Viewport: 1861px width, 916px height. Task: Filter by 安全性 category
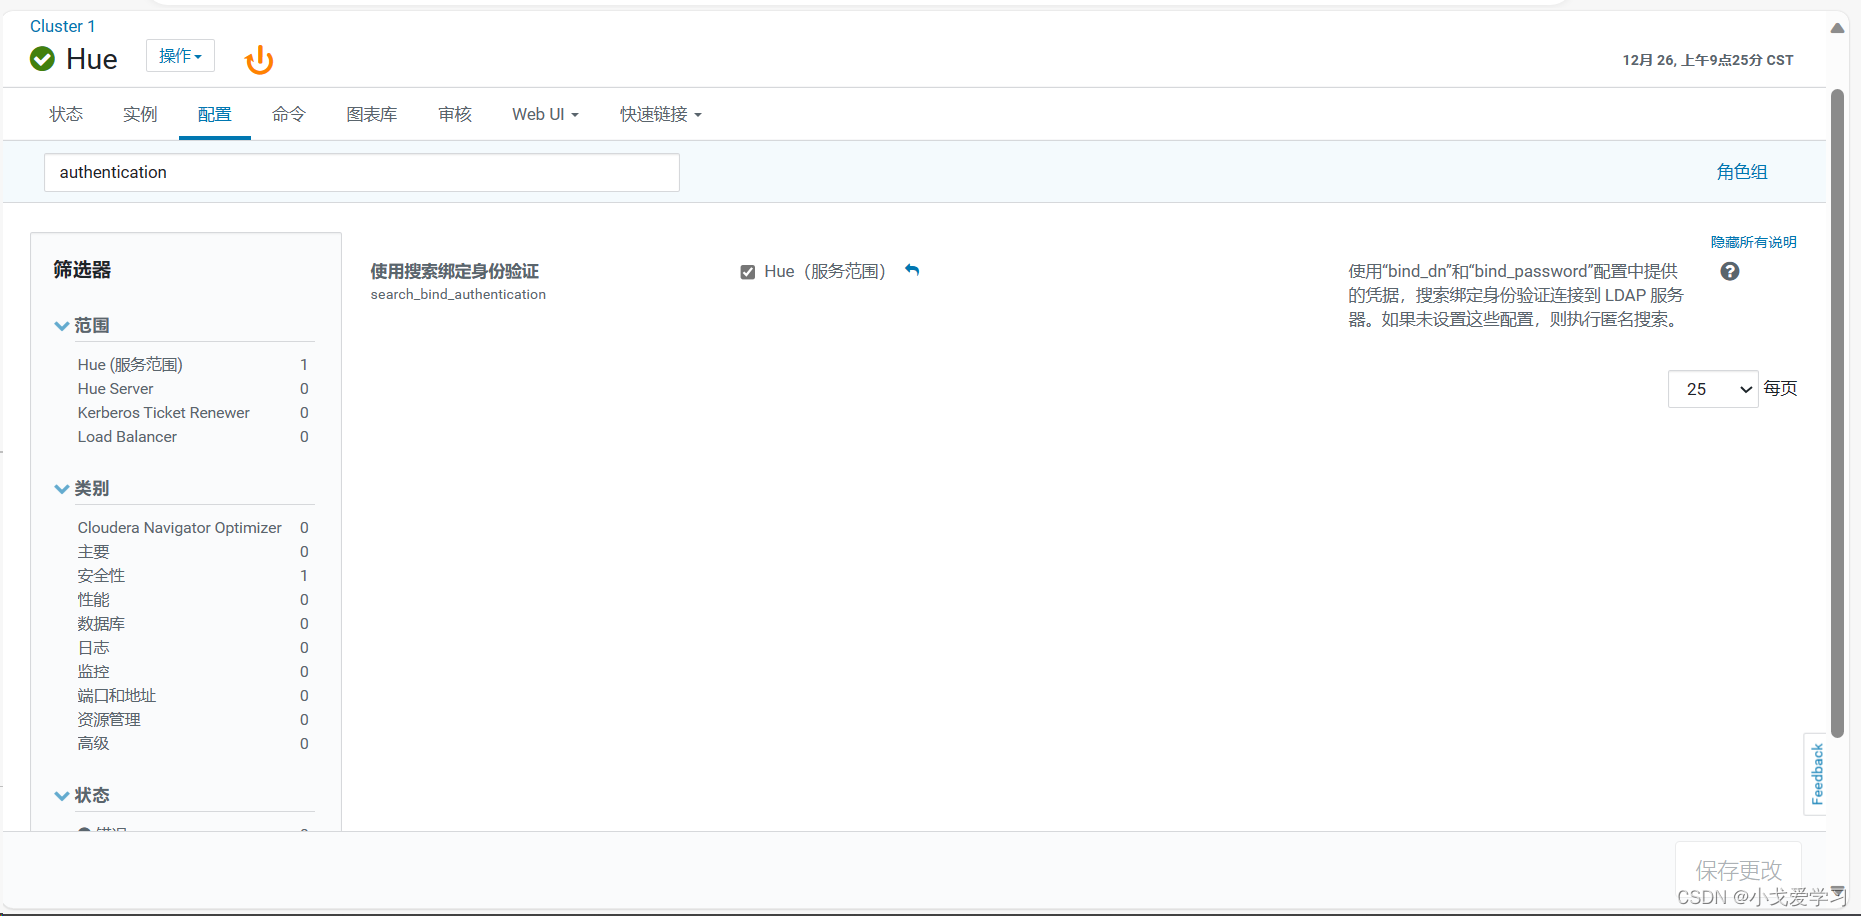(102, 576)
